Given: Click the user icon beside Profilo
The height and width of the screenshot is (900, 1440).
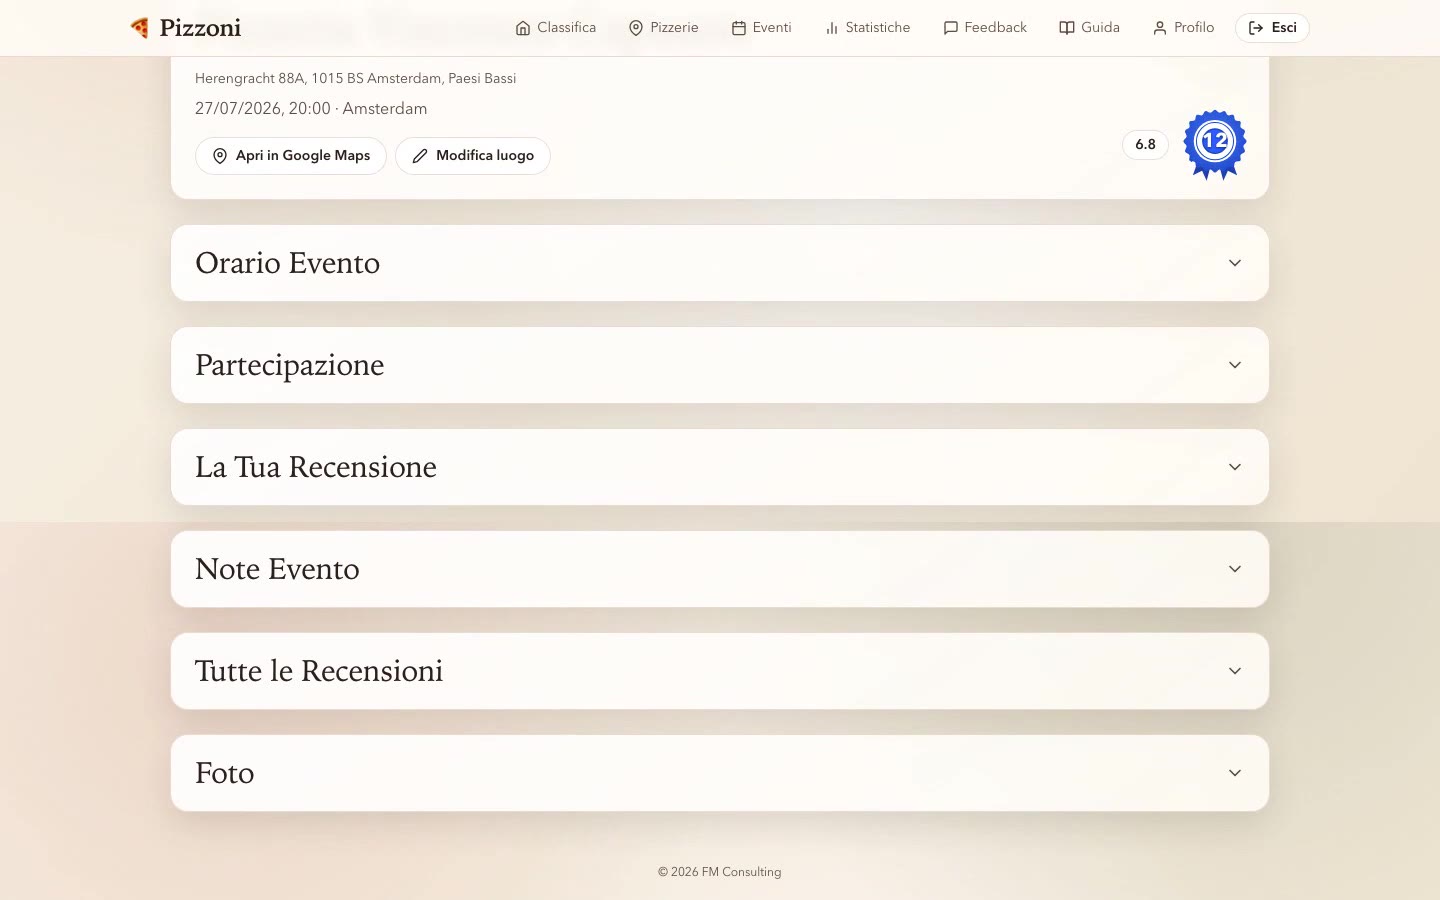Looking at the screenshot, I should coord(1160,28).
